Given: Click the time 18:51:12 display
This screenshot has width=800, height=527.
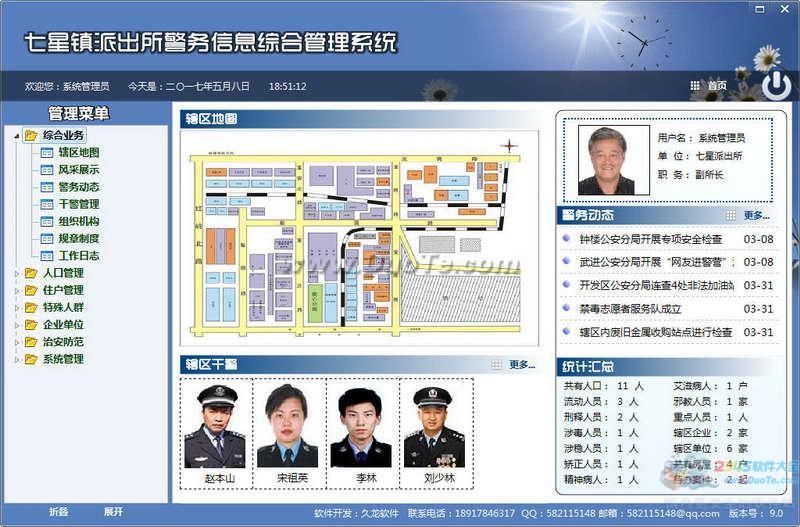Looking at the screenshot, I should (x=288, y=87).
